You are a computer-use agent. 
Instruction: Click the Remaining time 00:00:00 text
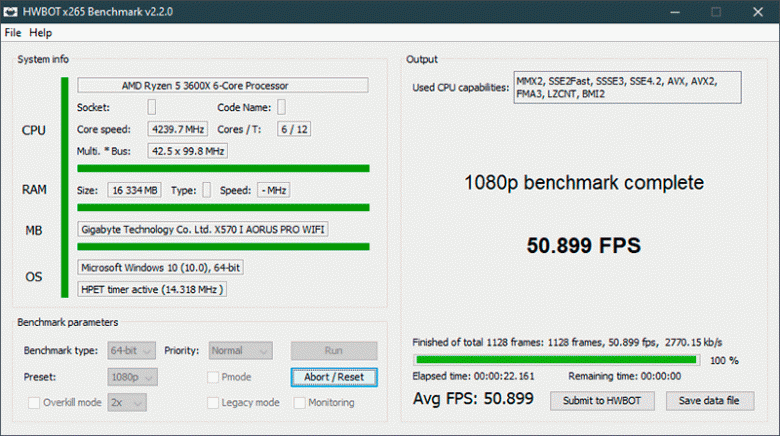pyautogui.click(x=625, y=376)
